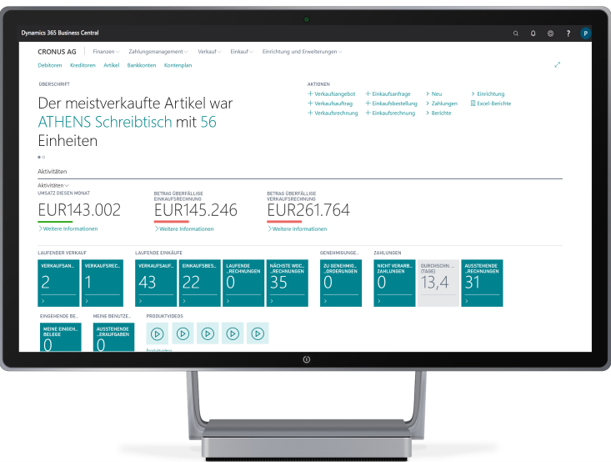Open the Verkaufsrec... tile showing 1
Screen dimensions: 611x462
click(x=102, y=283)
